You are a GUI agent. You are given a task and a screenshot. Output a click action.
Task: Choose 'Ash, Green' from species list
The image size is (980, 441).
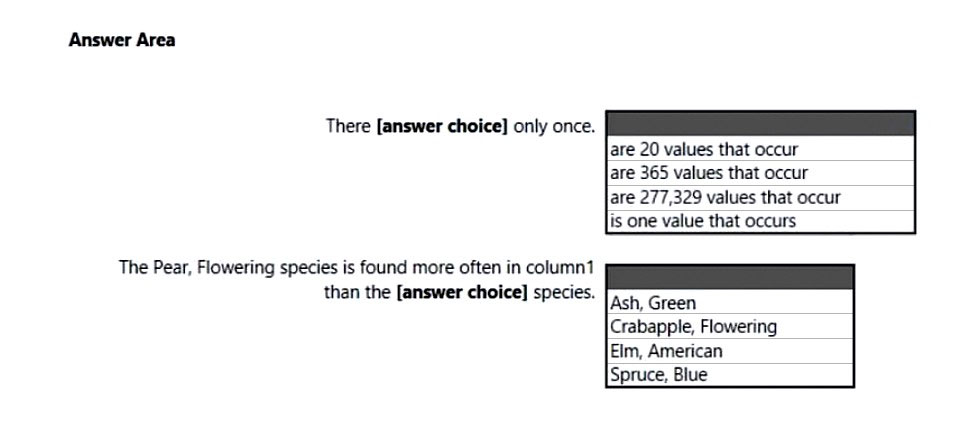730,302
